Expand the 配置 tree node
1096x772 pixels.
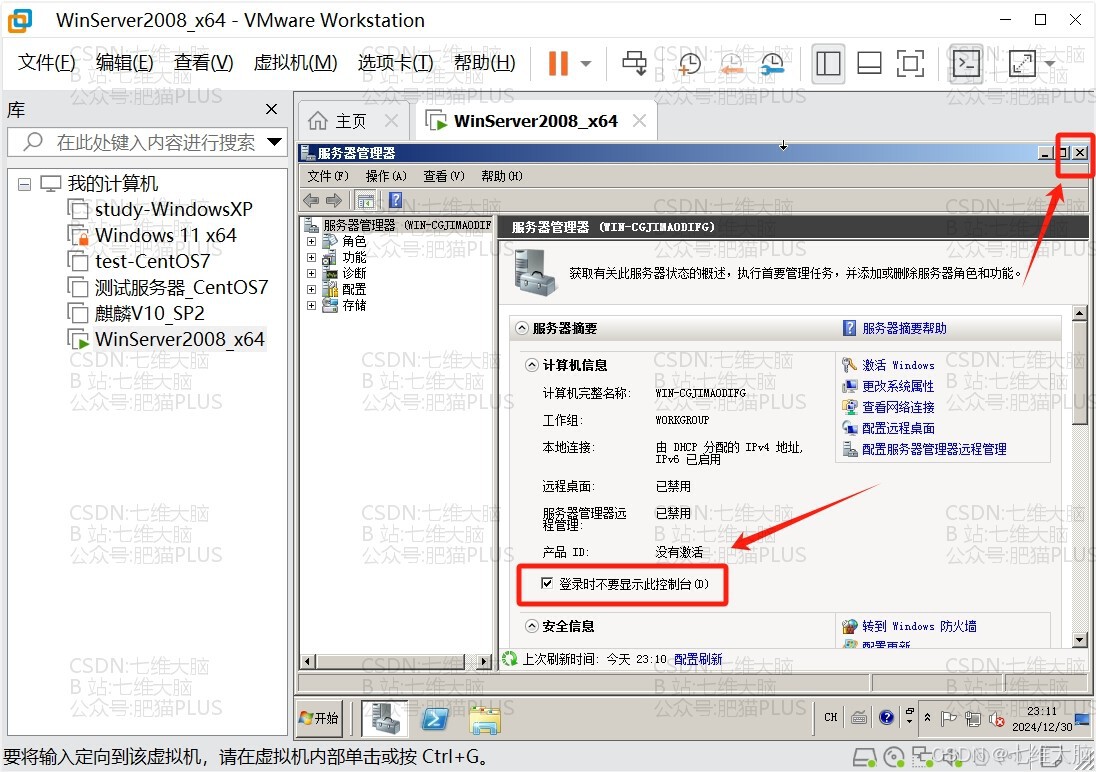pyautogui.click(x=312, y=290)
